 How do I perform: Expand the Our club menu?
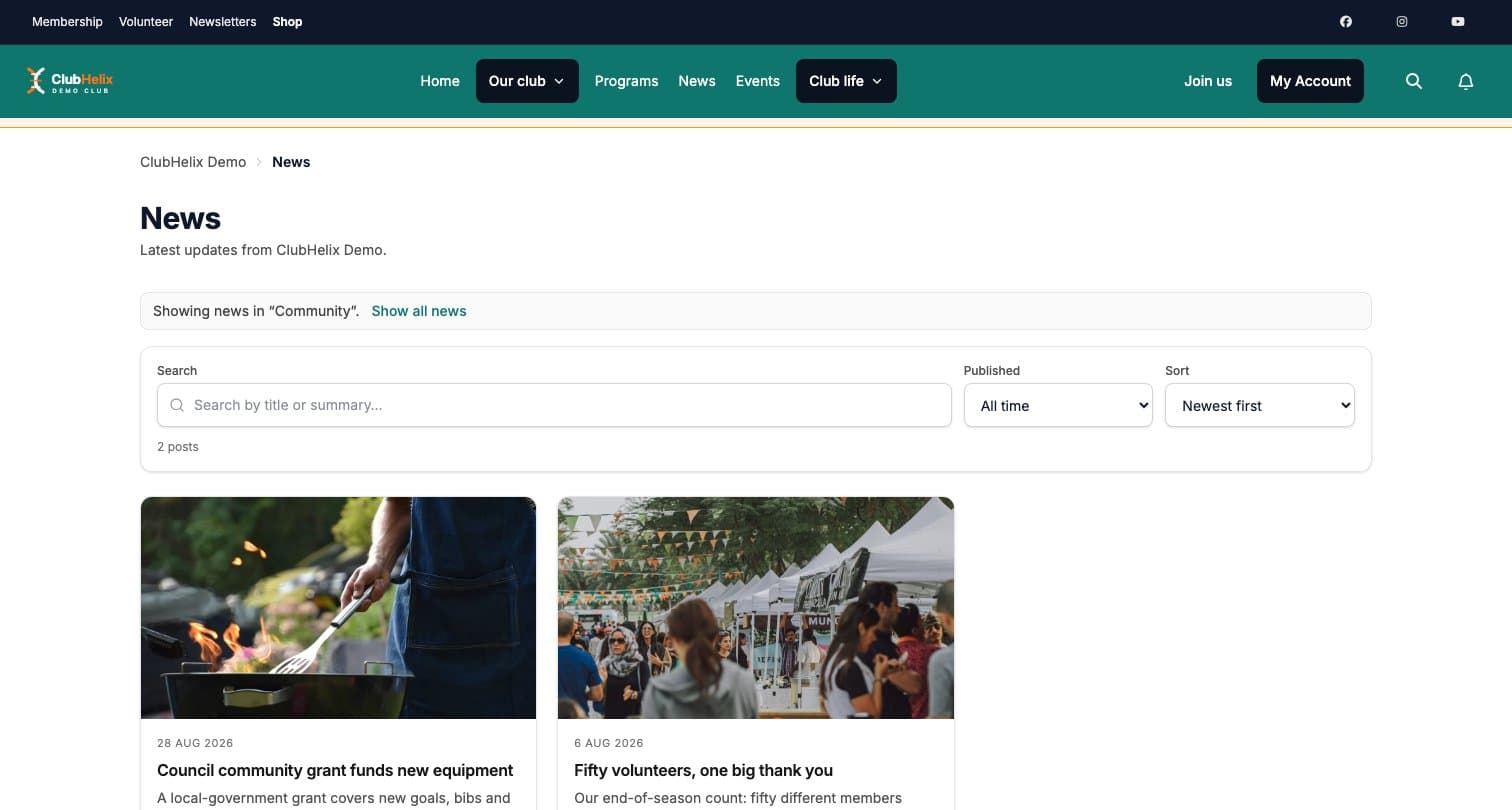tap(527, 81)
